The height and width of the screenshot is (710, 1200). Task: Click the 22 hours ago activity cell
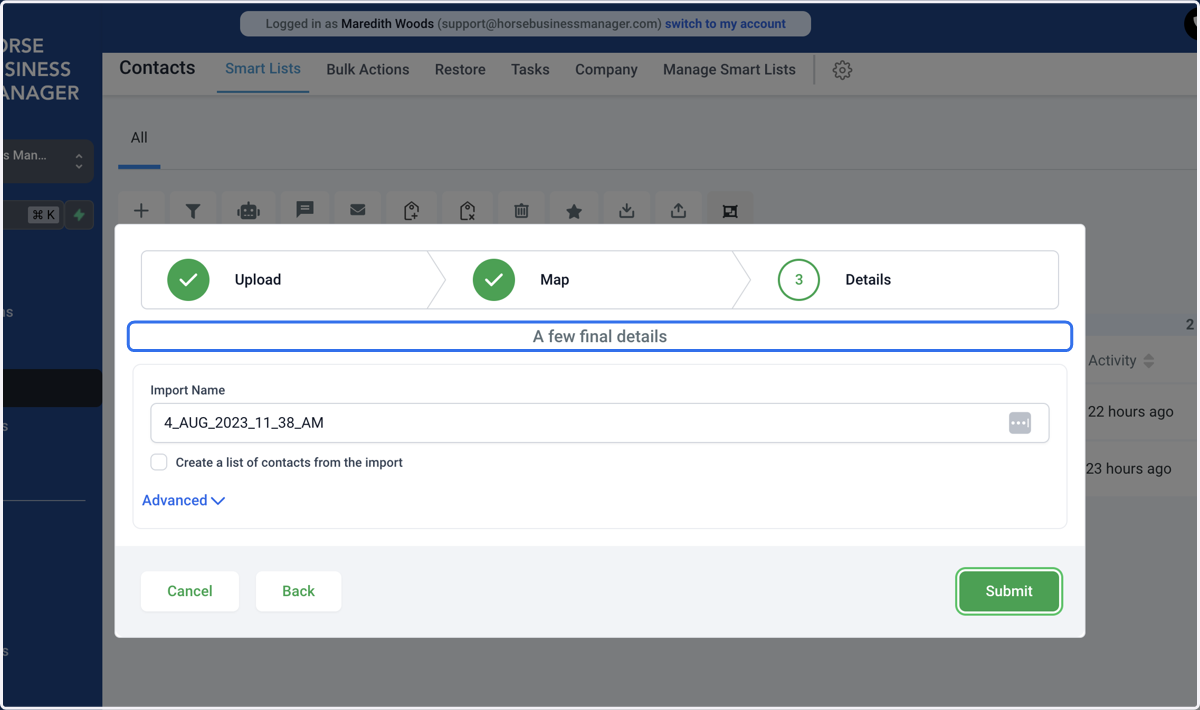click(x=1130, y=412)
